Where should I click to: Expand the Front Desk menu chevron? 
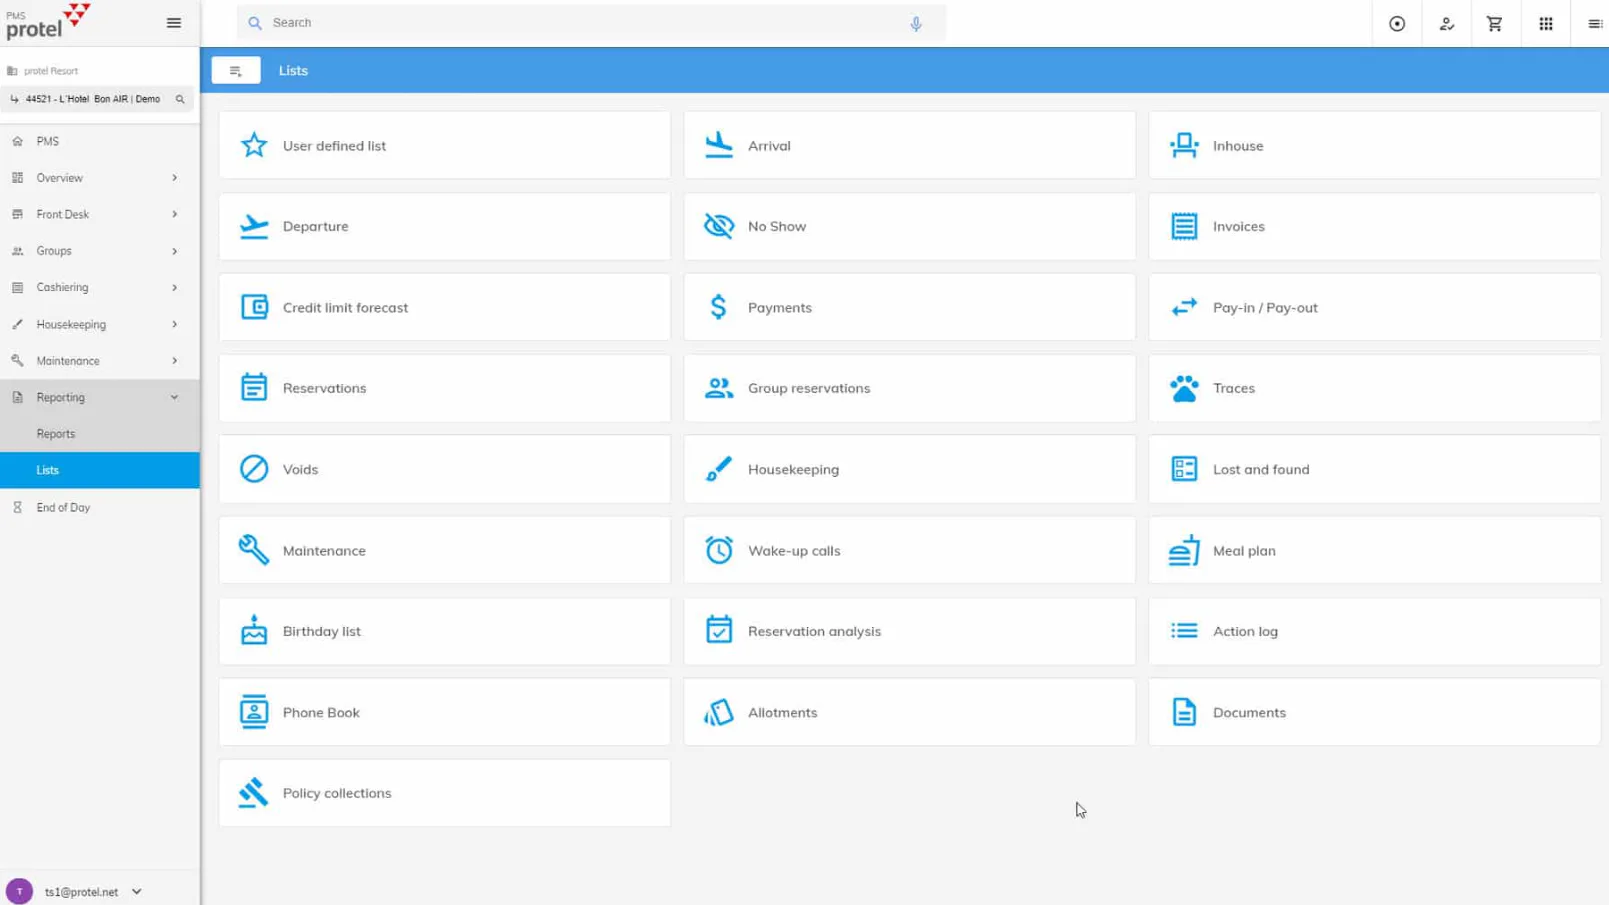175,214
